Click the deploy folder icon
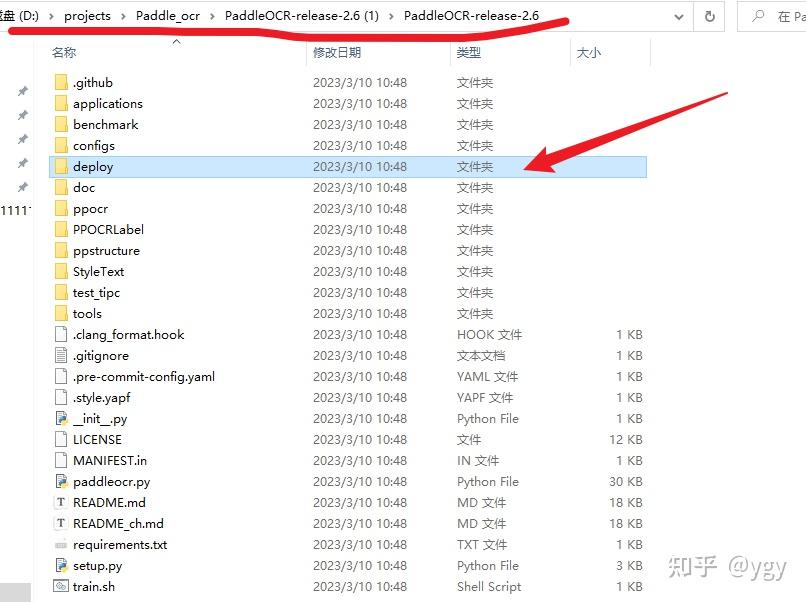Image resolution: width=806 pixels, height=602 pixels. [61, 167]
